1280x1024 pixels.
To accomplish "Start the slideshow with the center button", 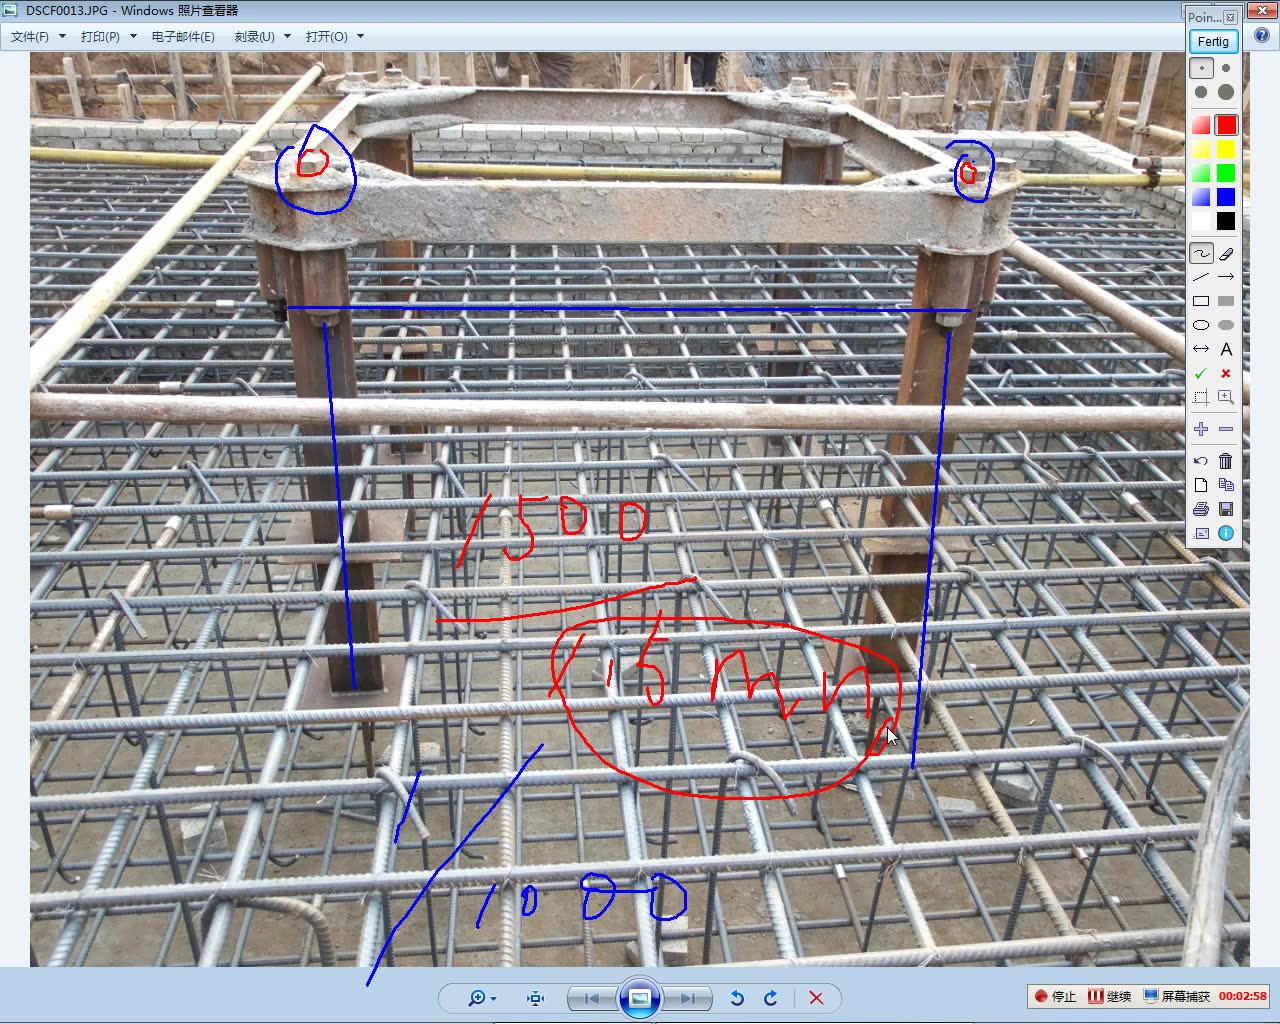I will (640, 998).
